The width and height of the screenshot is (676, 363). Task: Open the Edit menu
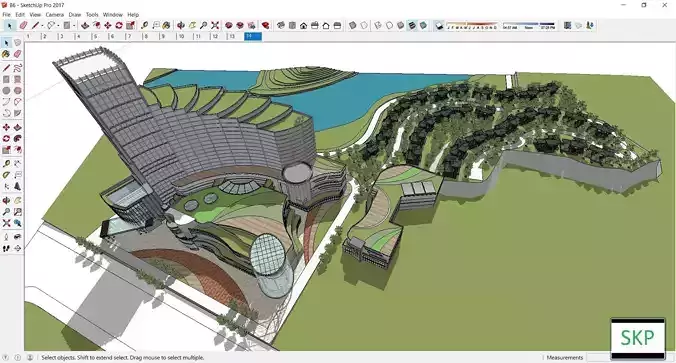point(20,14)
